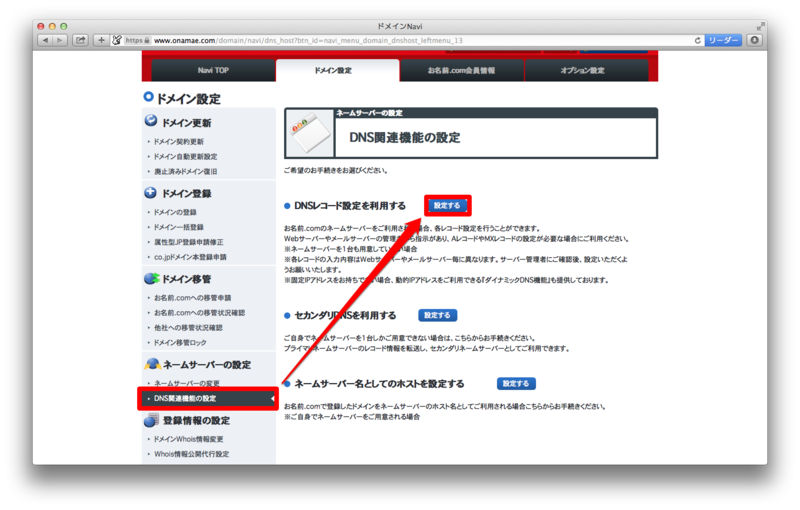Open the 属性型JP登録申請修正 link
The height and width of the screenshot is (510, 800).
coord(189,242)
